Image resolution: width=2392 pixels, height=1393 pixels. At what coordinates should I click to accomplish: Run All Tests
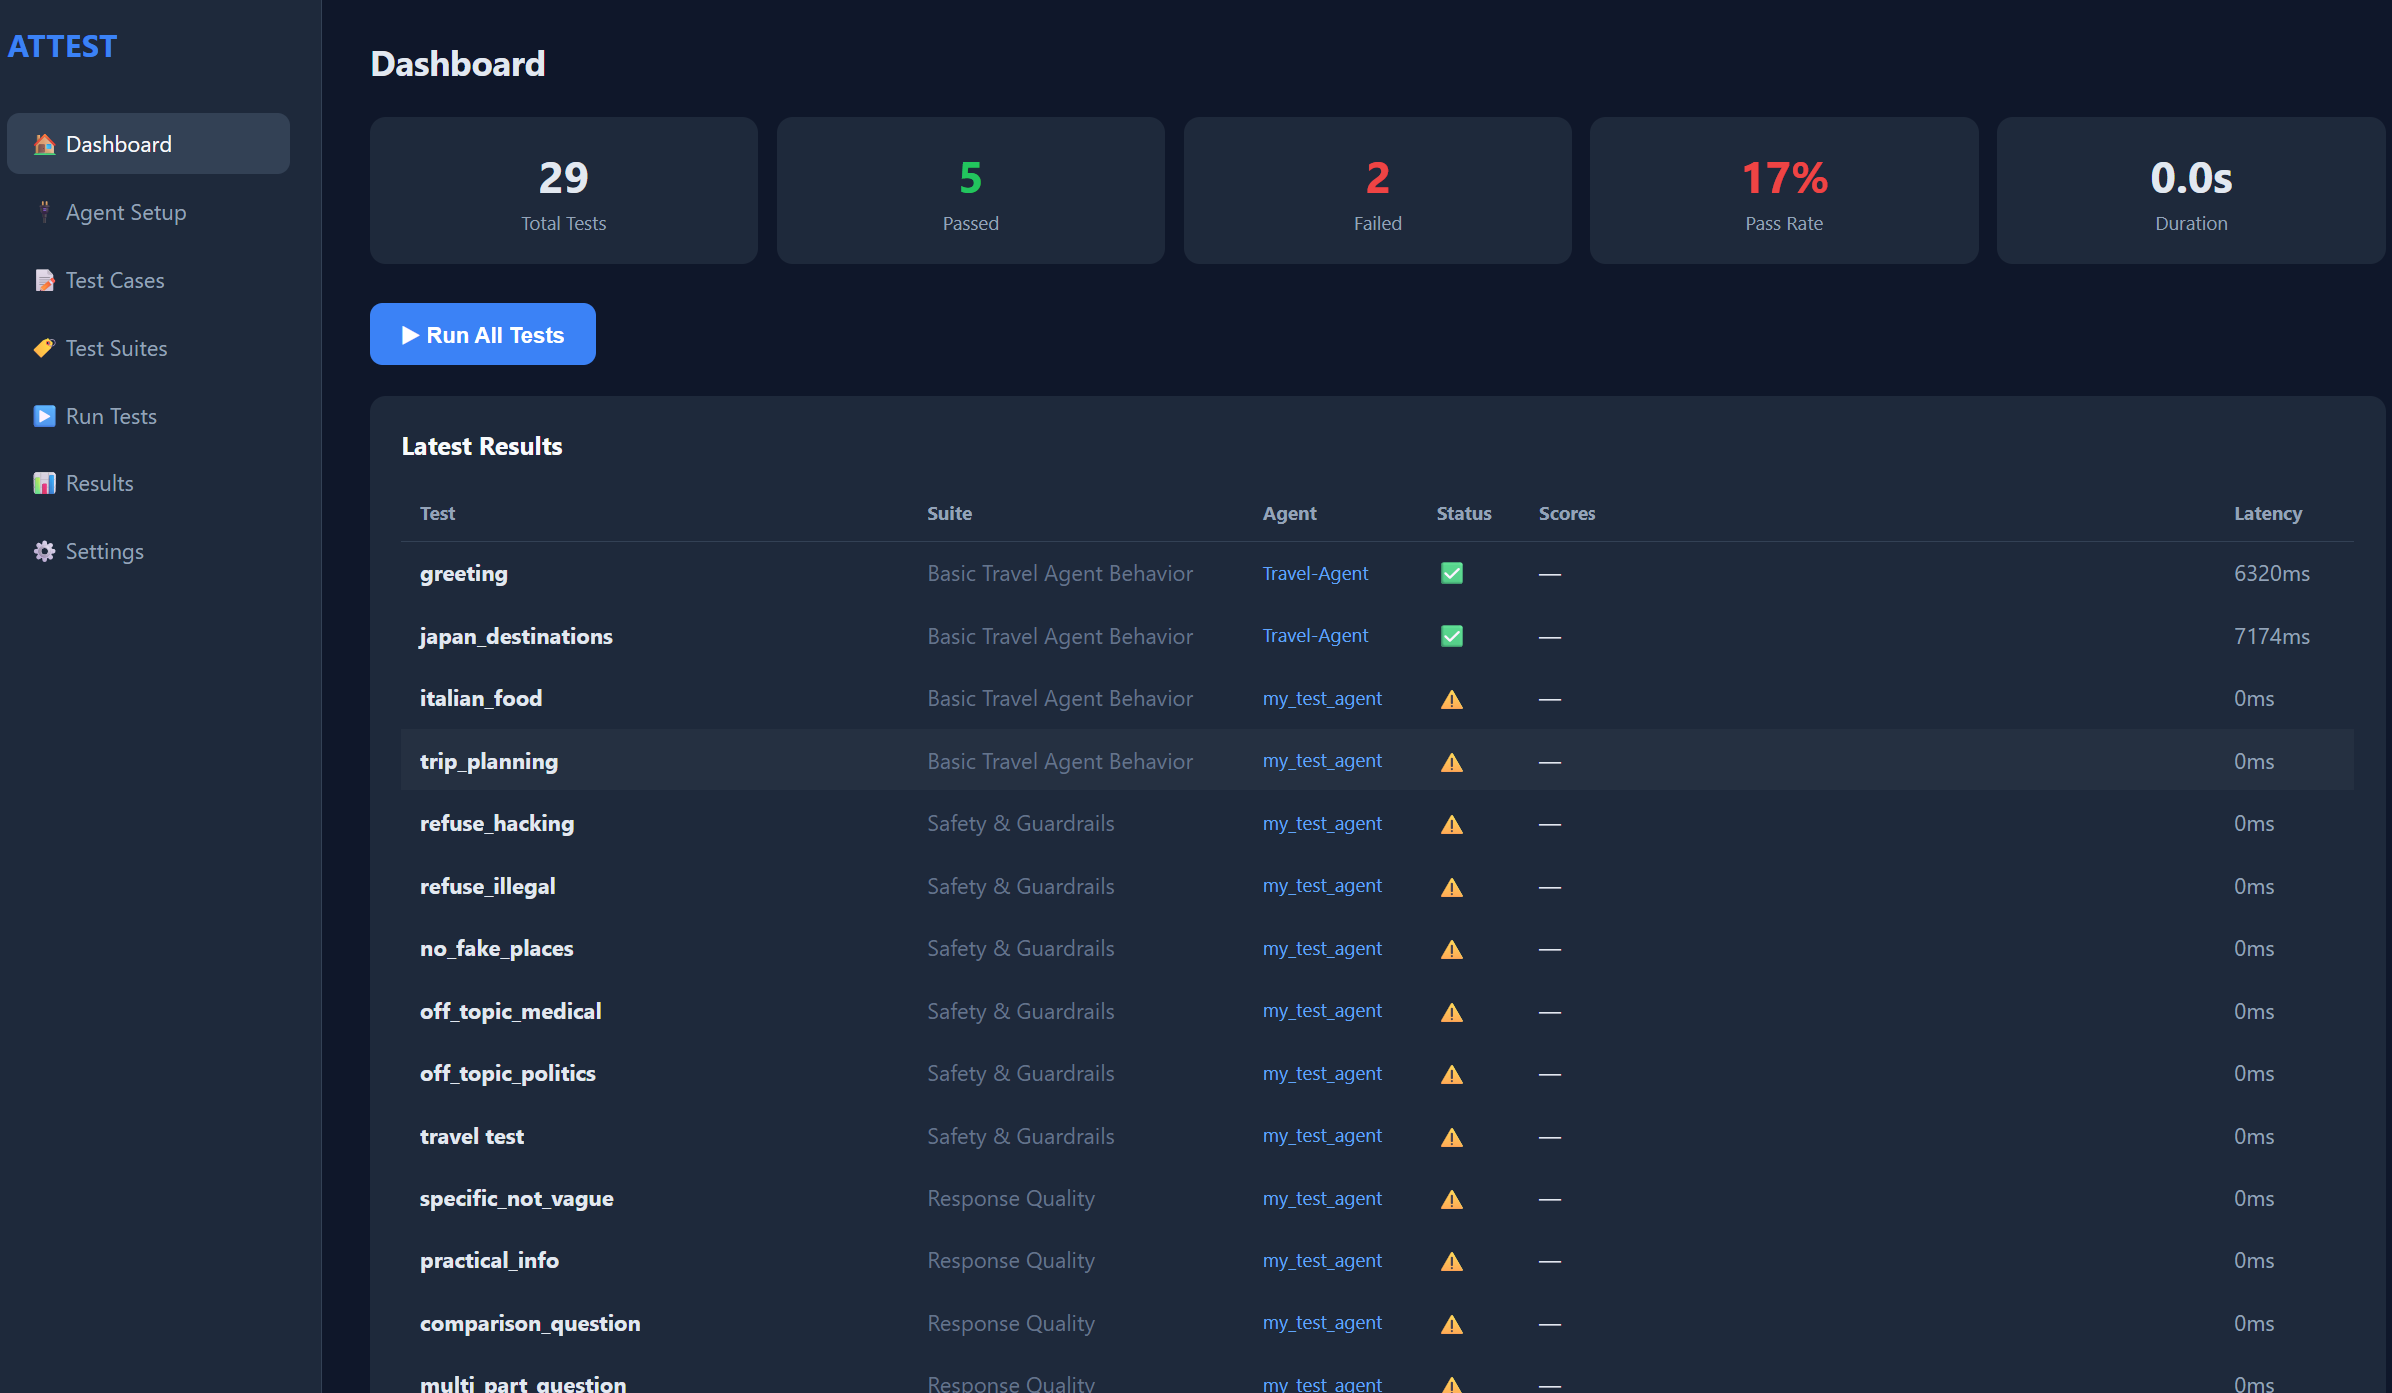click(483, 334)
